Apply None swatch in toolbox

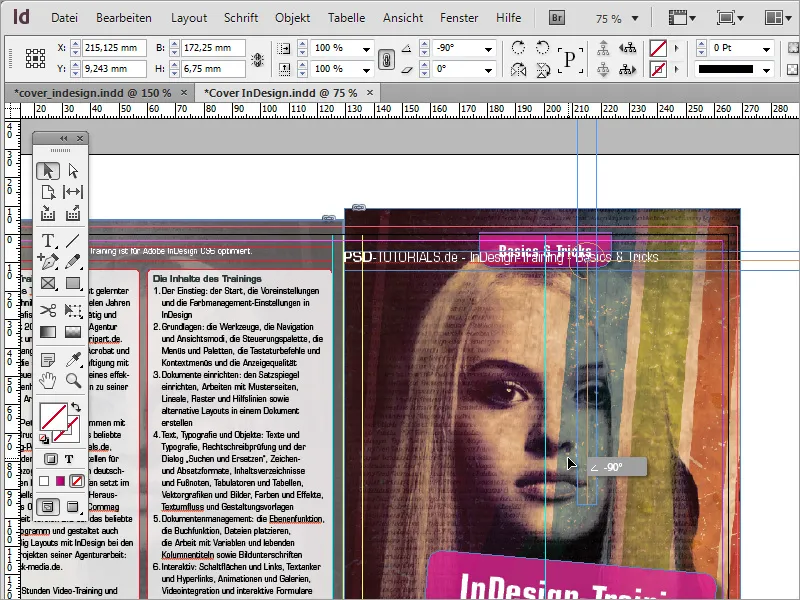pos(77,481)
